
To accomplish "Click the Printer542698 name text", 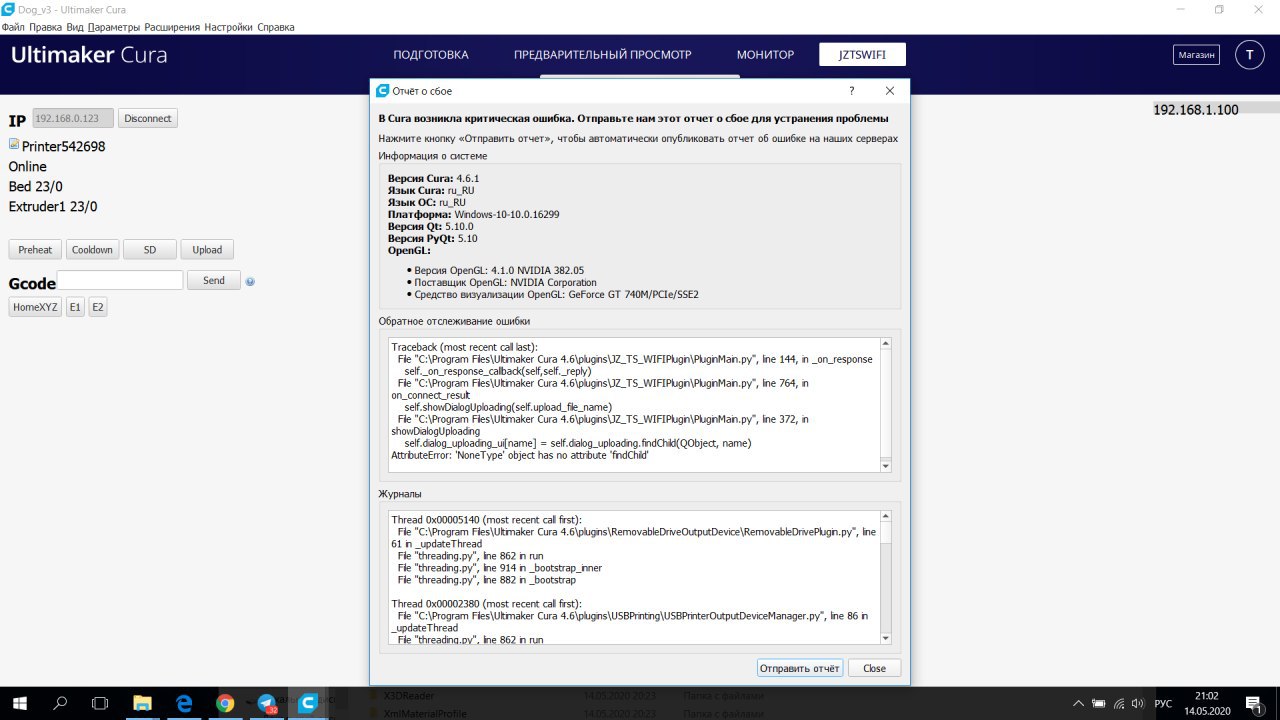I will (63, 146).
